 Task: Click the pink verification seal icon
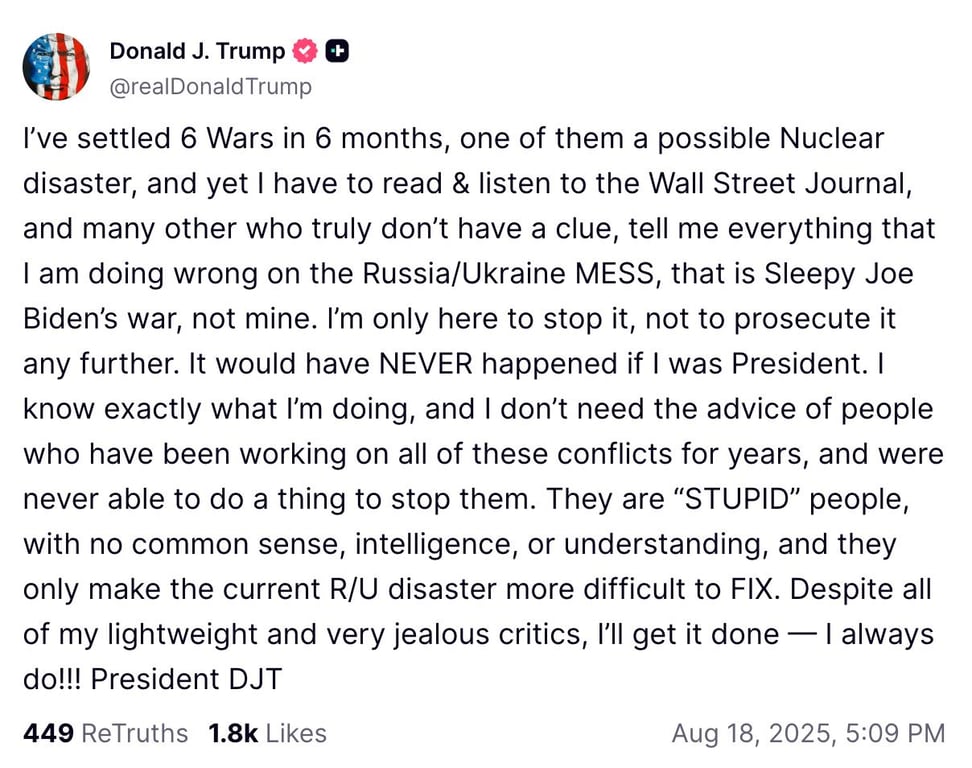click(x=305, y=50)
